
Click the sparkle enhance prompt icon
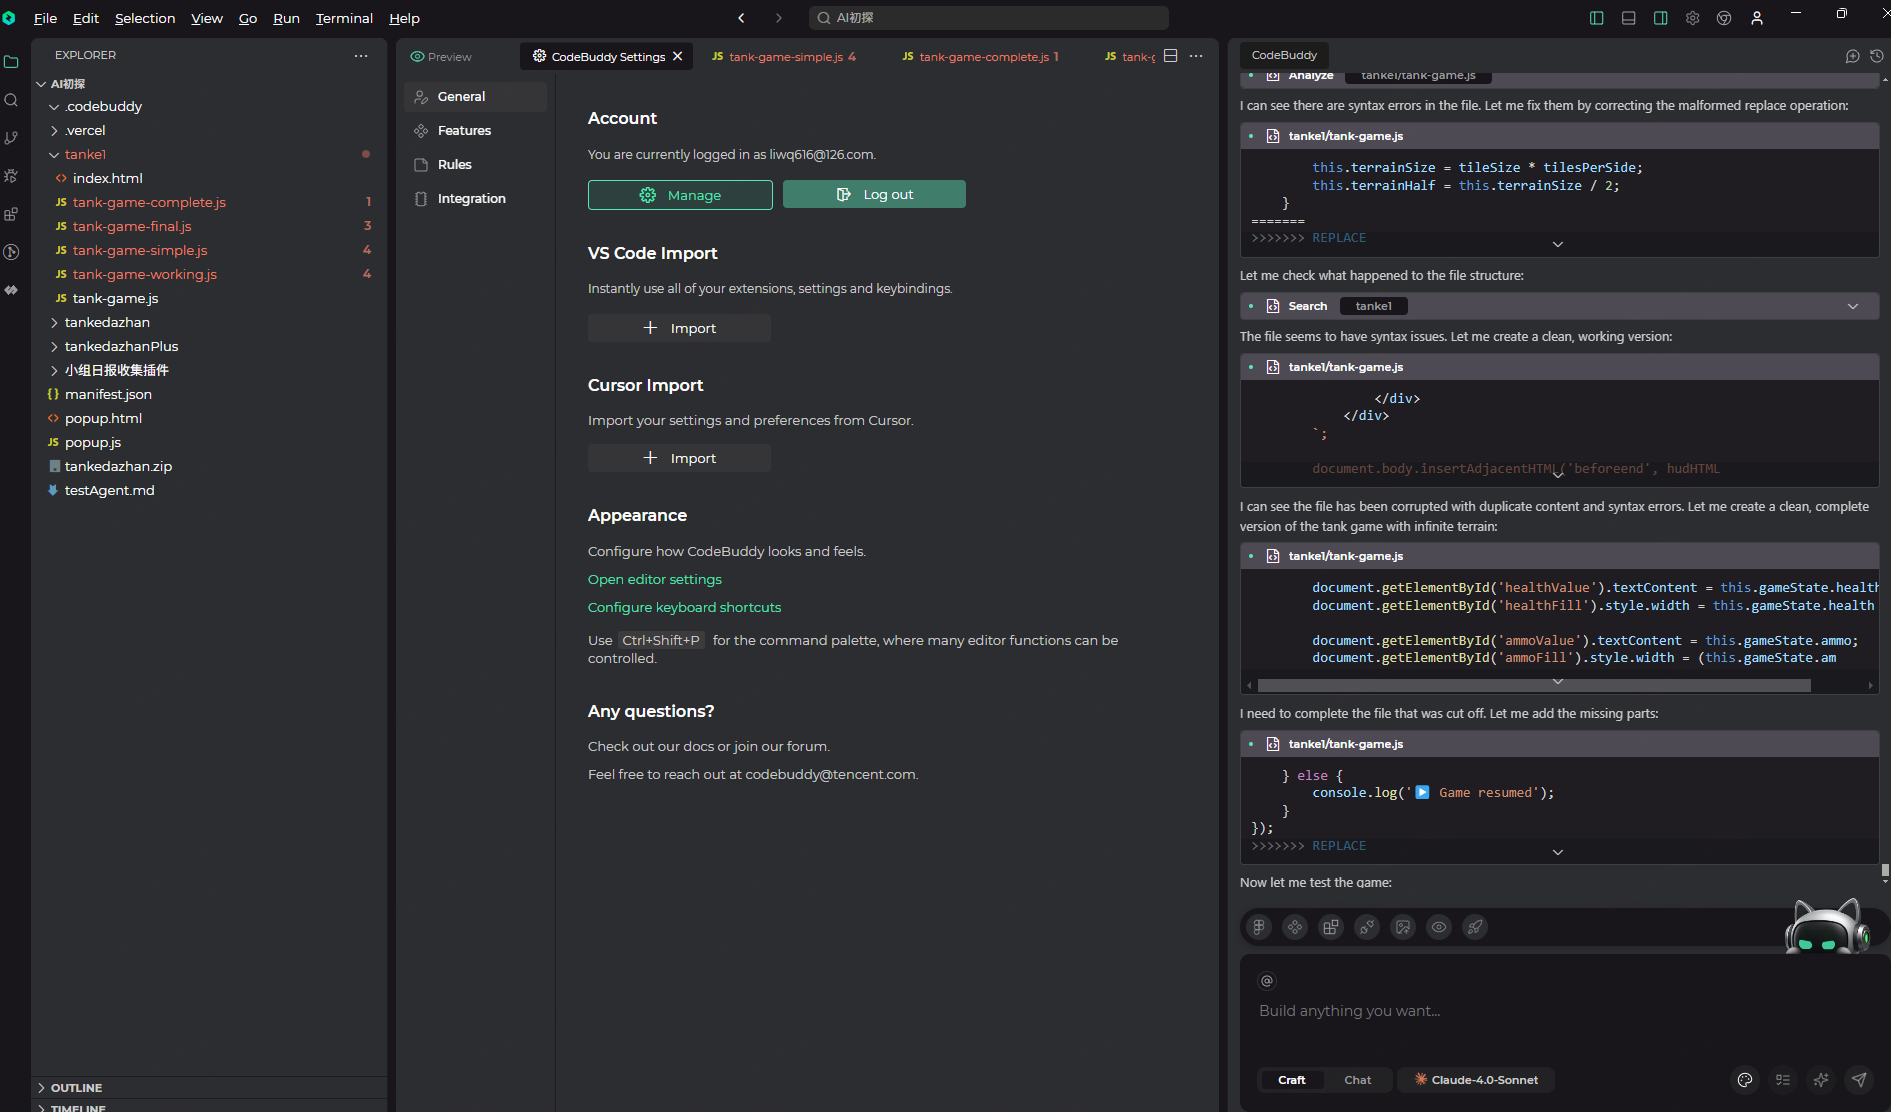tap(1821, 1080)
